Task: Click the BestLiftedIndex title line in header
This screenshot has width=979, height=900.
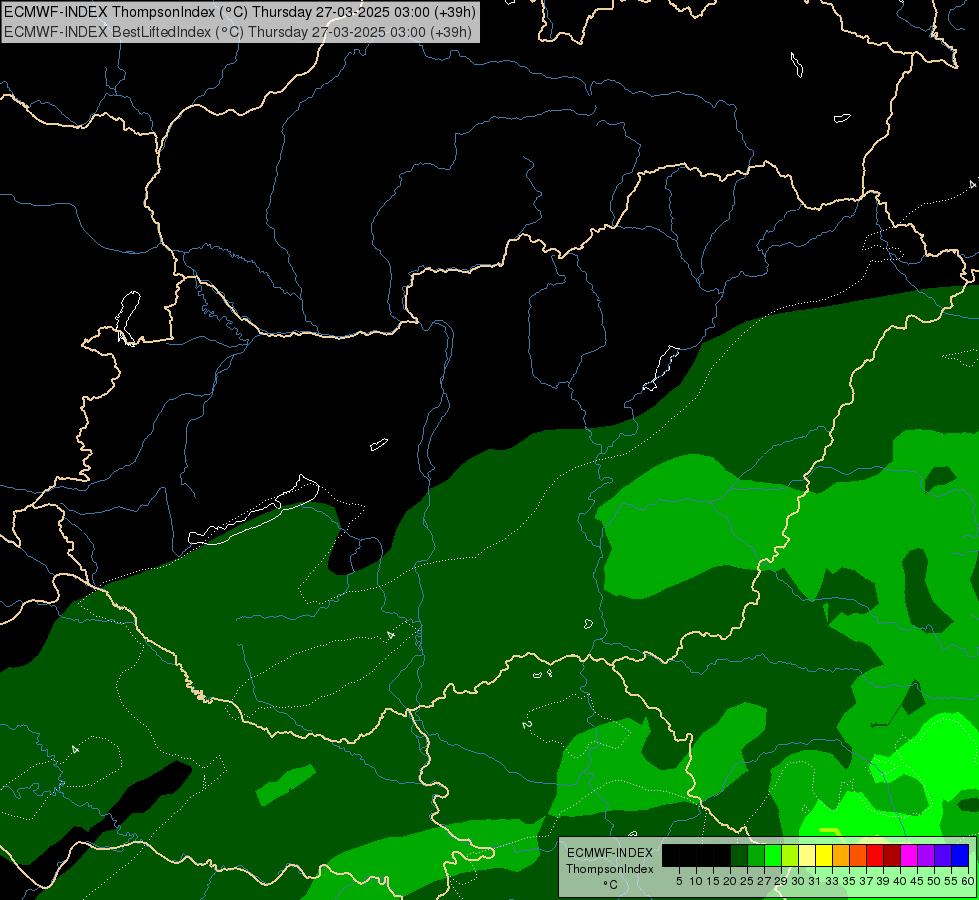Action: click(238, 31)
